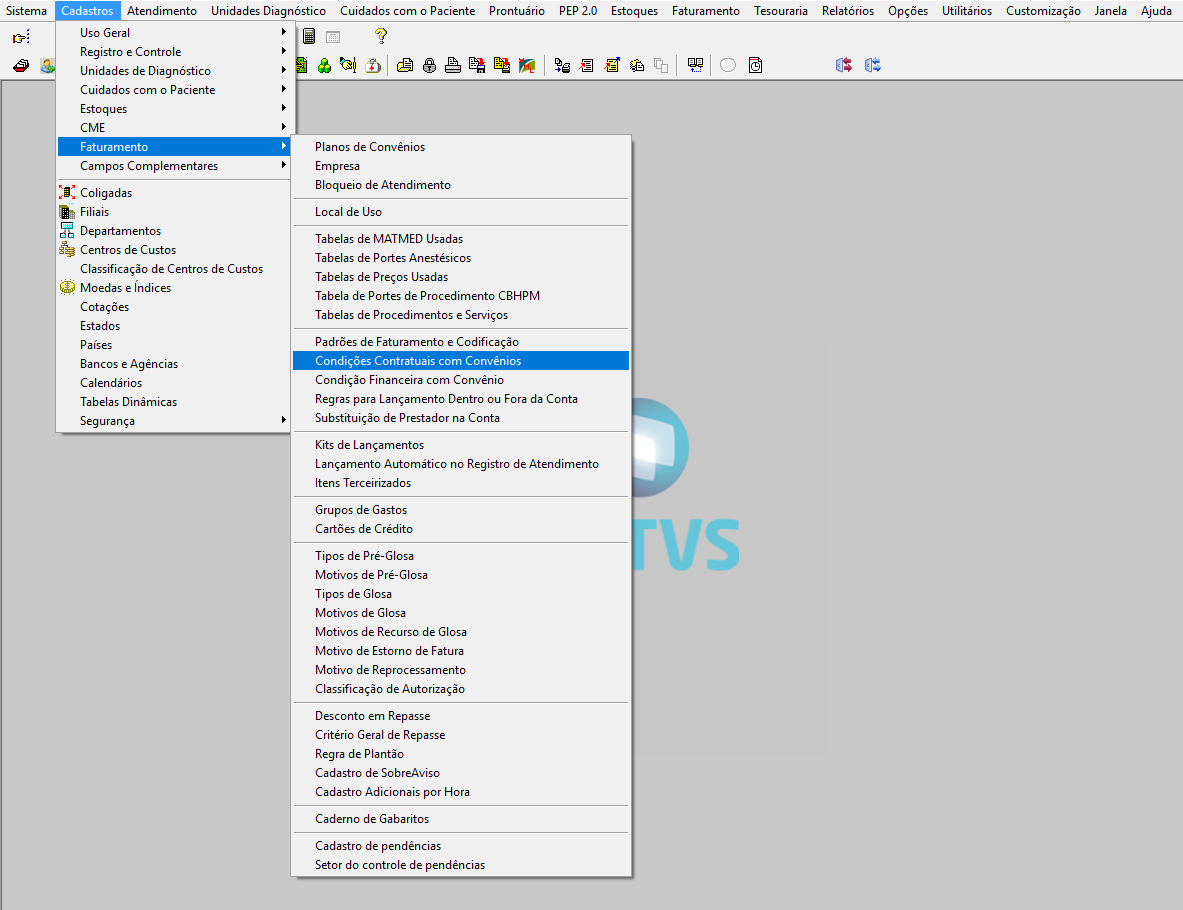Click the Coligadas menu icon

[x=67, y=192]
